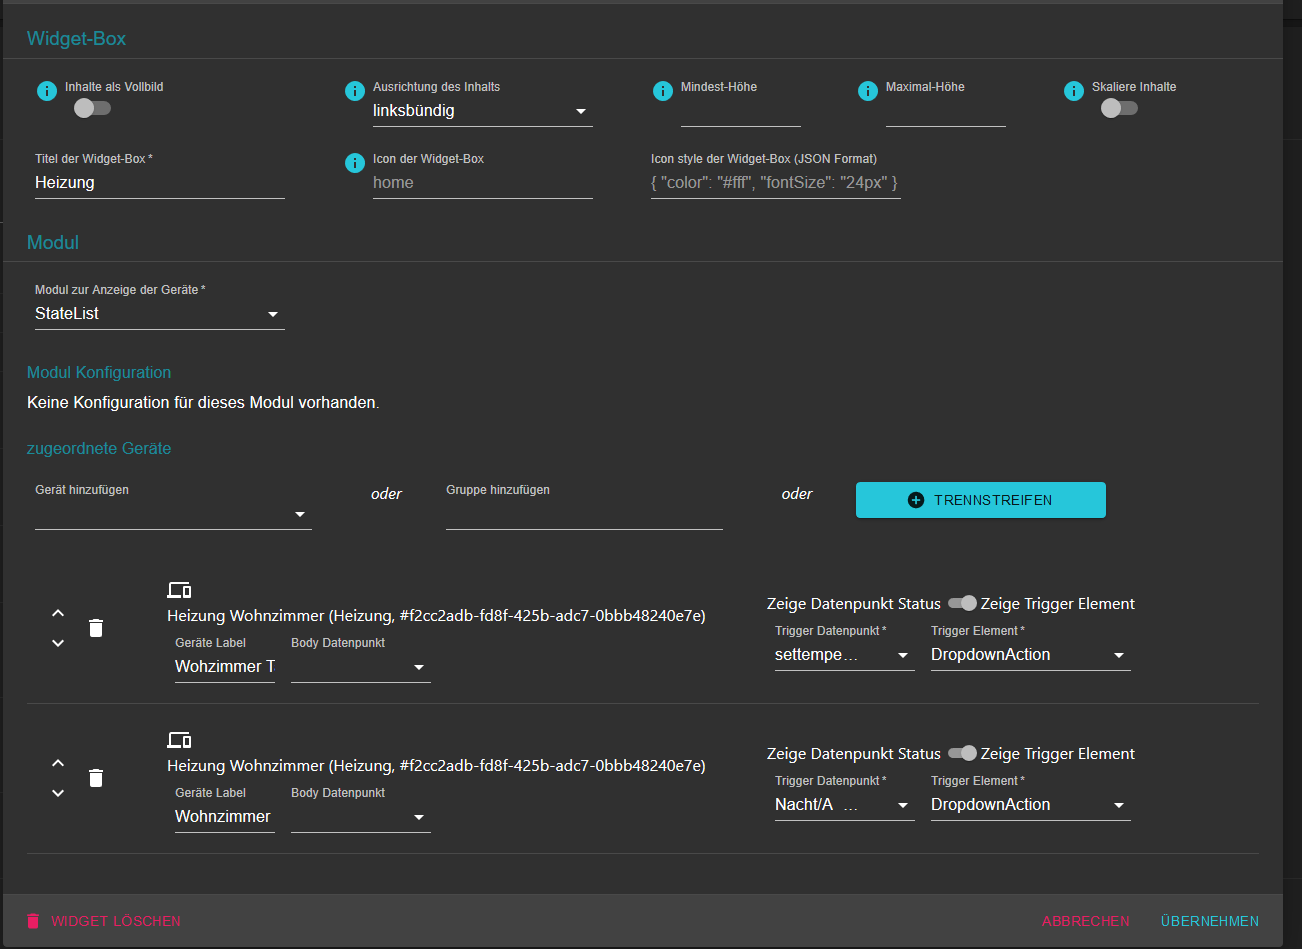Click the Mindest-Höhe input field

(741, 111)
